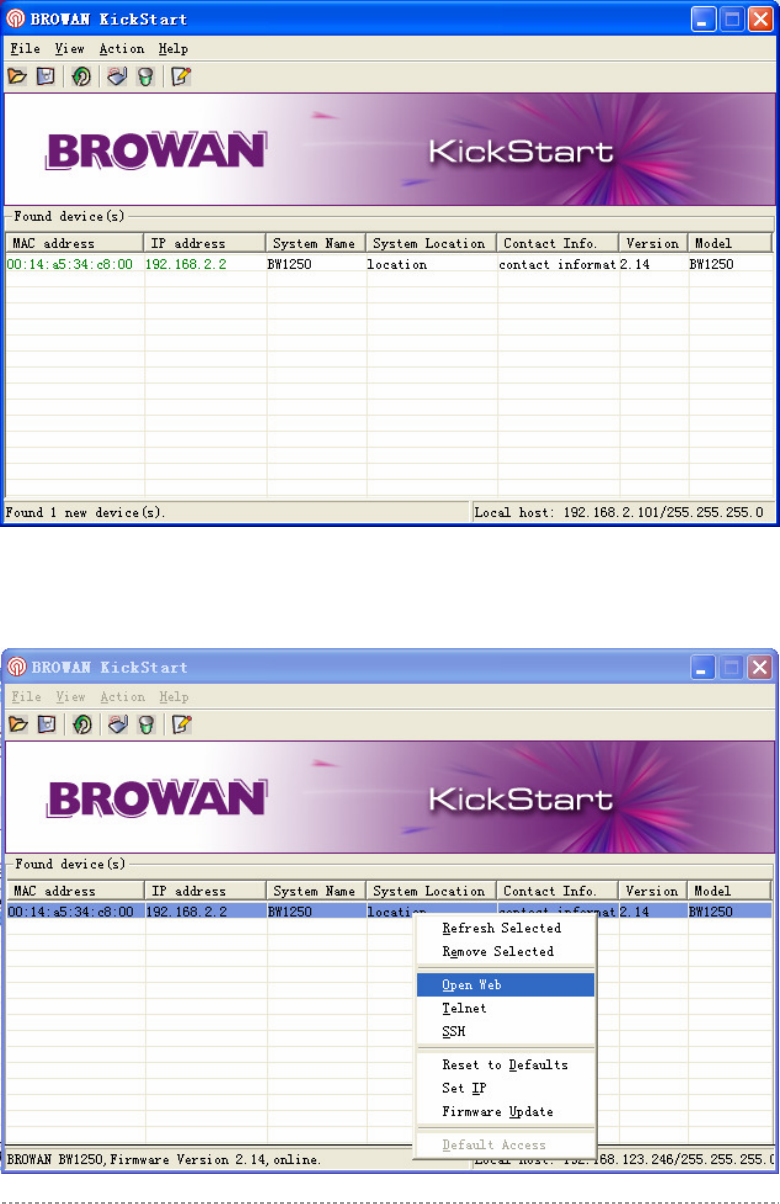Click System Name column header in lower window
780x1204 pixels.
(x=316, y=891)
